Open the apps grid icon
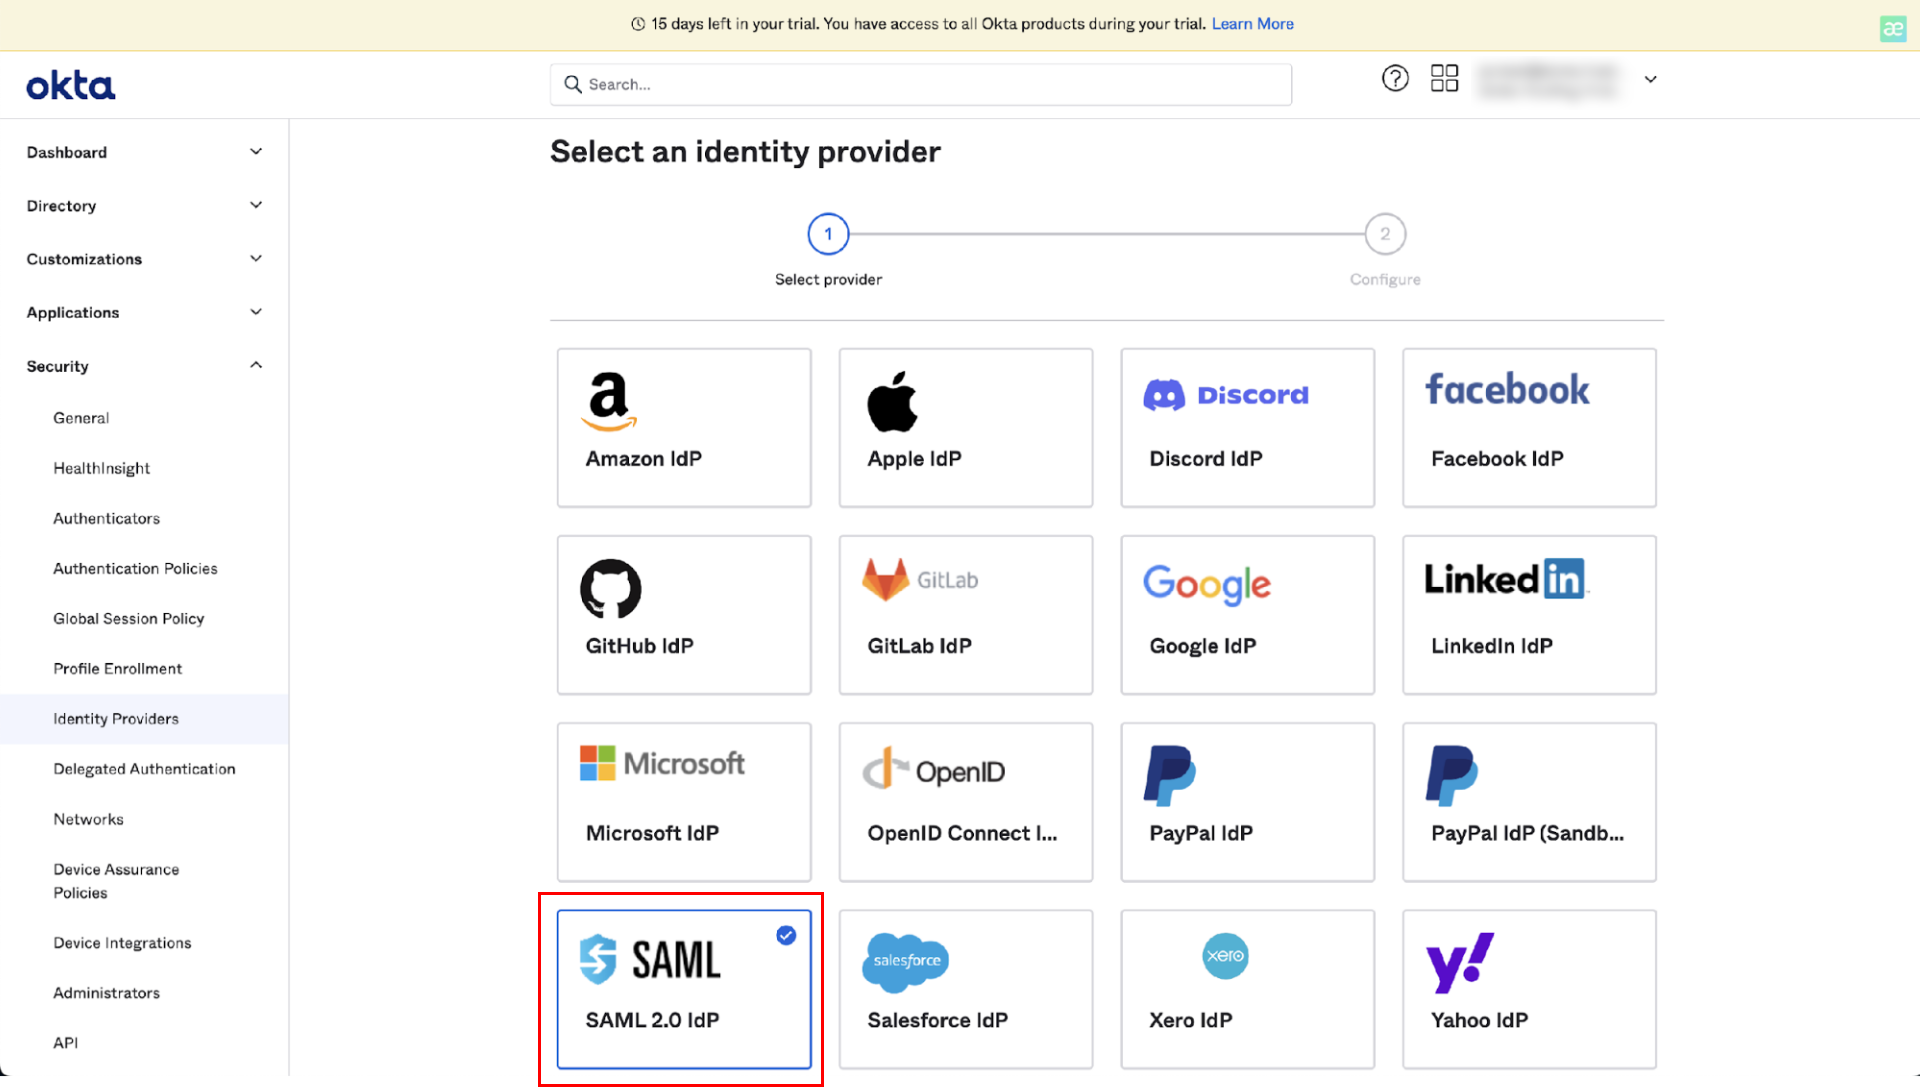This screenshot has width=1920, height=1087. tap(1444, 78)
